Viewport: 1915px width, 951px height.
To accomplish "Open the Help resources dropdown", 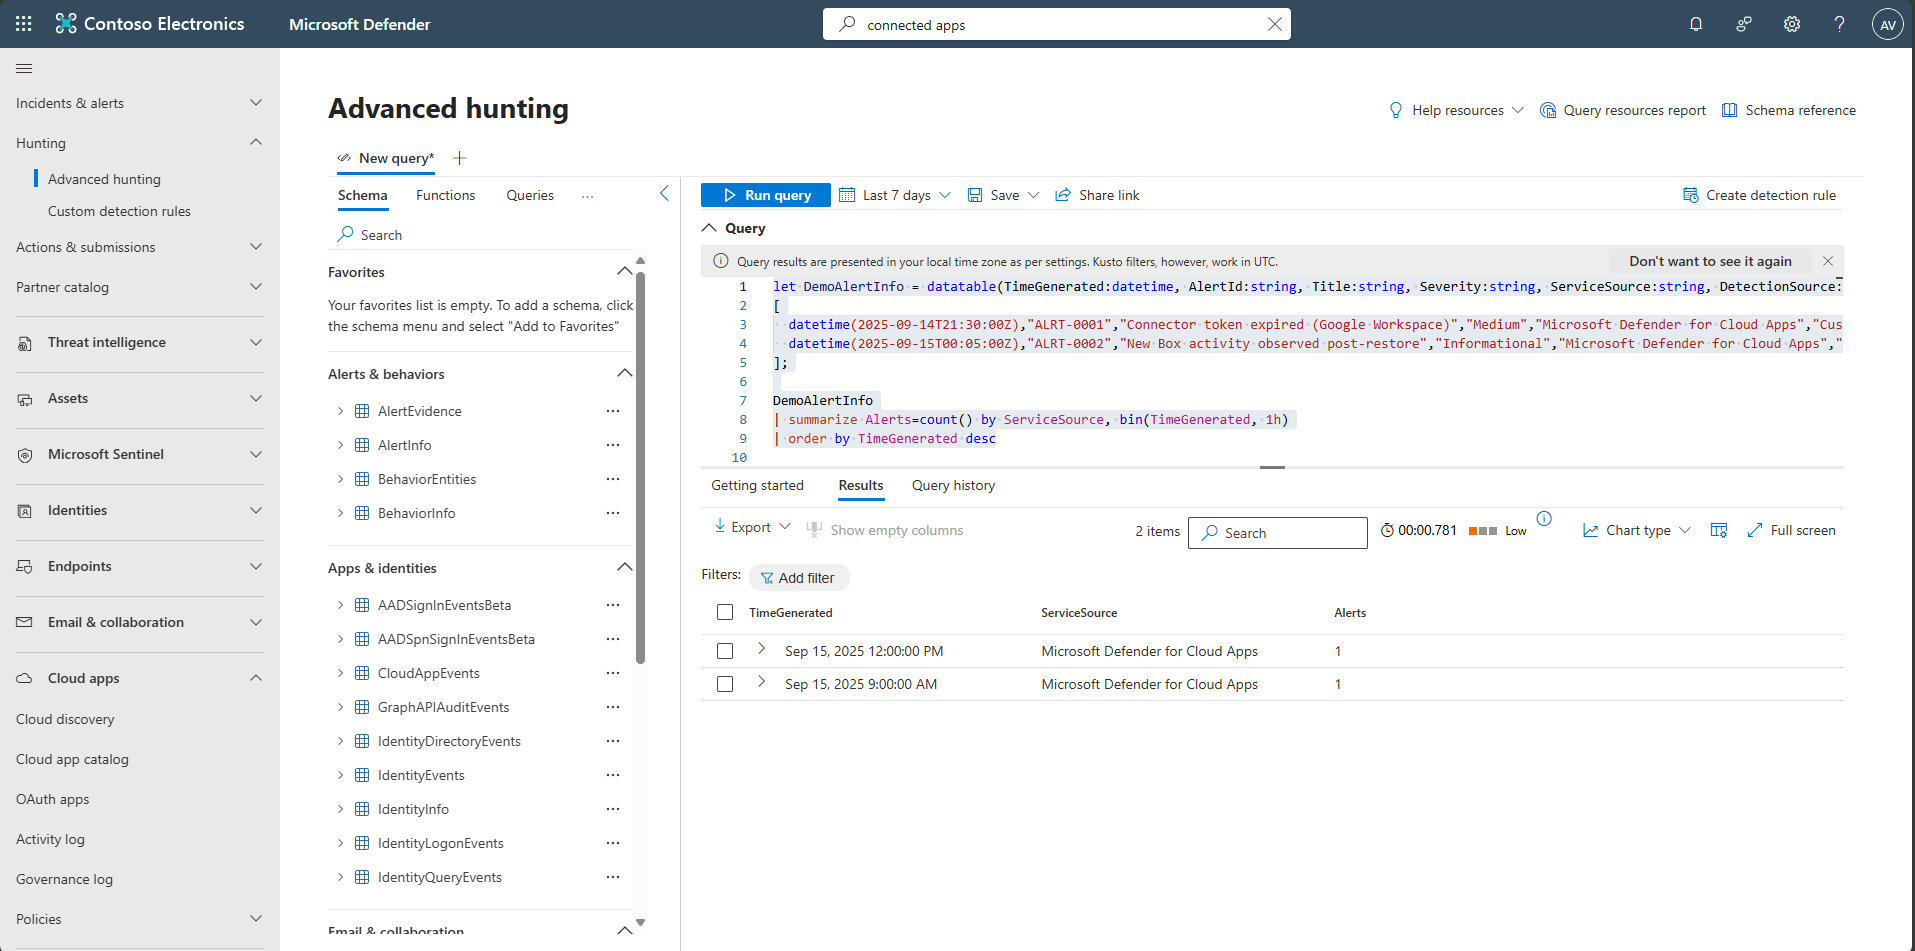I will [x=1457, y=110].
